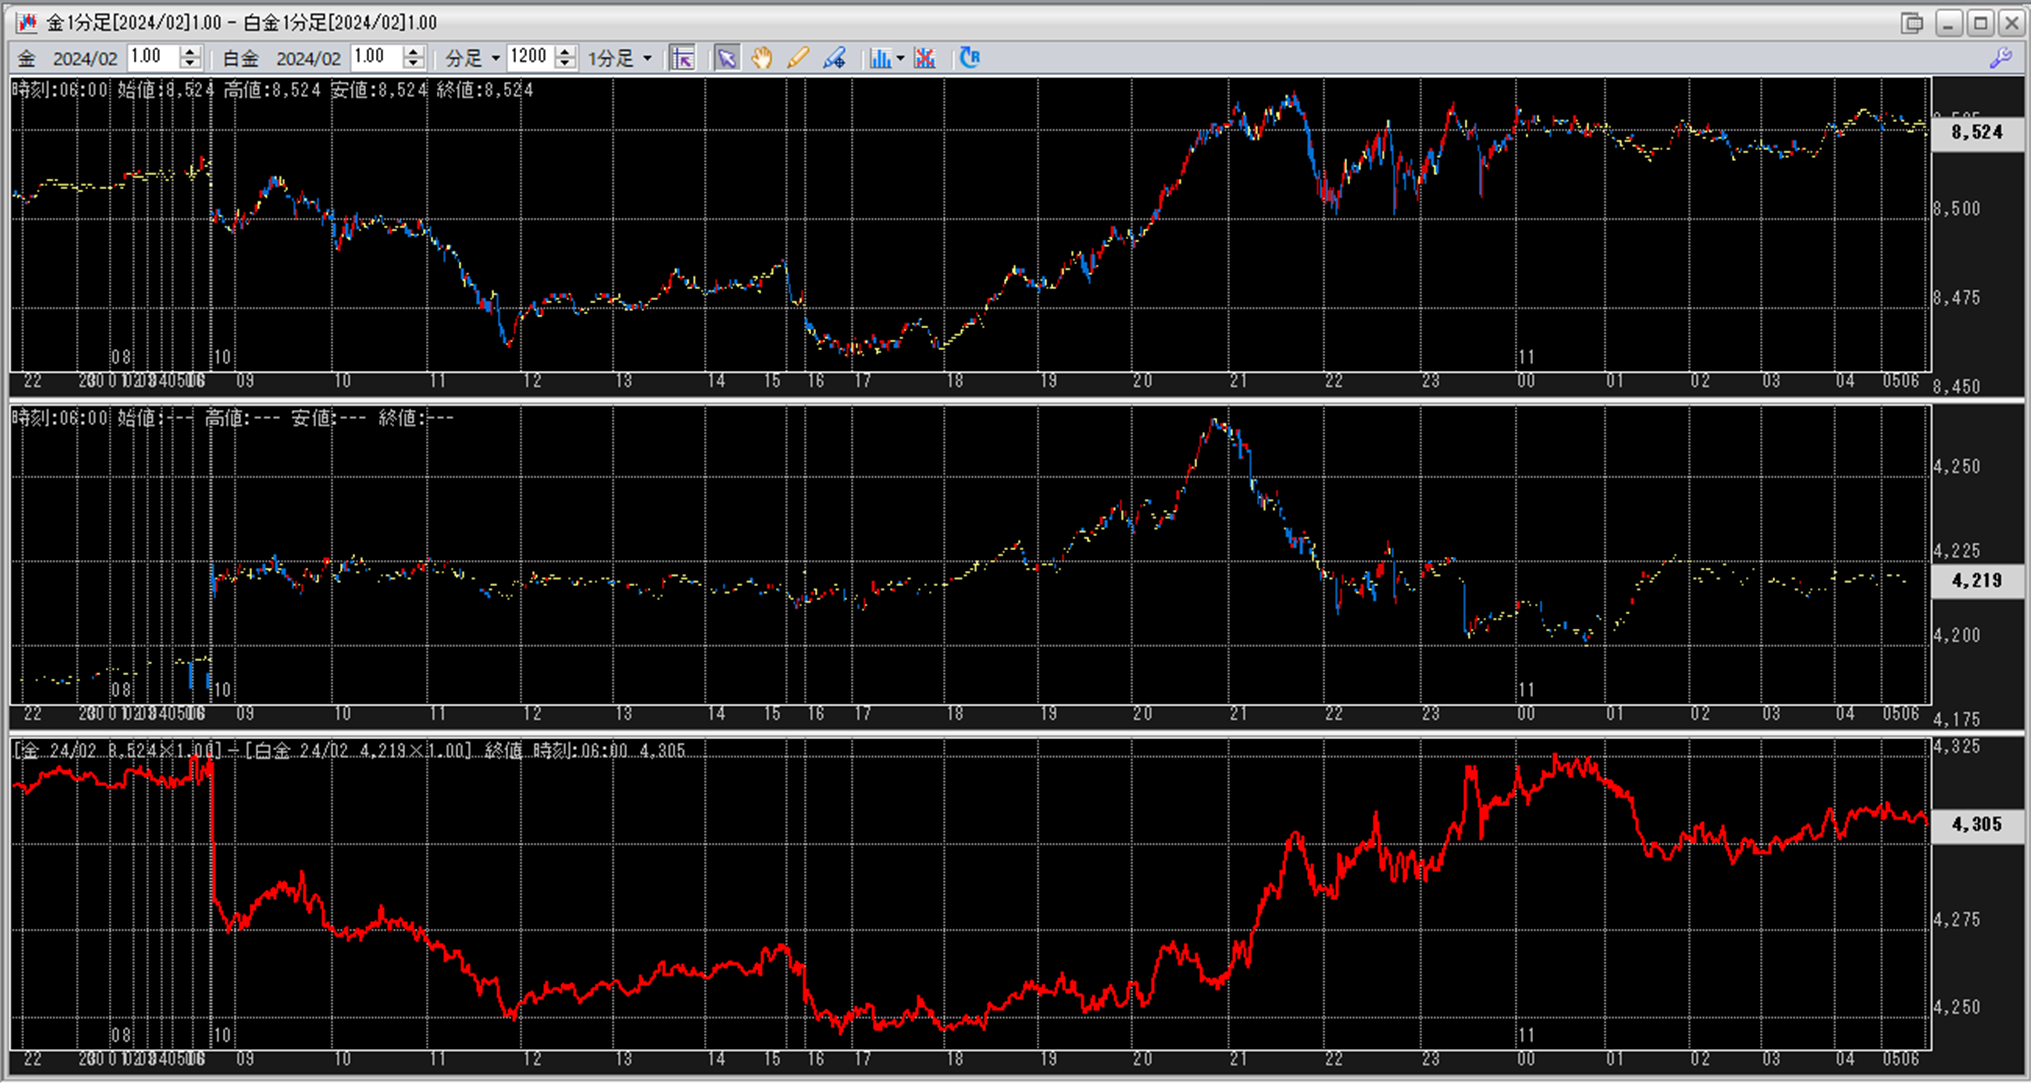The height and width of the screenshot is (1084, 2031).
Task: Activate the hand pan tool
Action: pyautogui.click(x=762, y=58)
